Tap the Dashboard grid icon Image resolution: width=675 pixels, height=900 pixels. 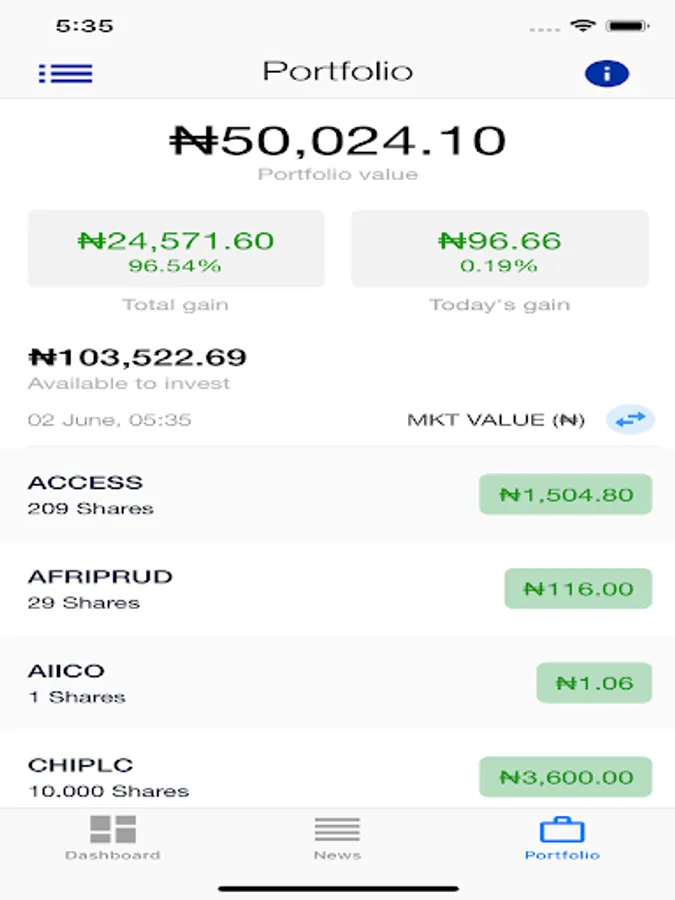tap(112, 829)
